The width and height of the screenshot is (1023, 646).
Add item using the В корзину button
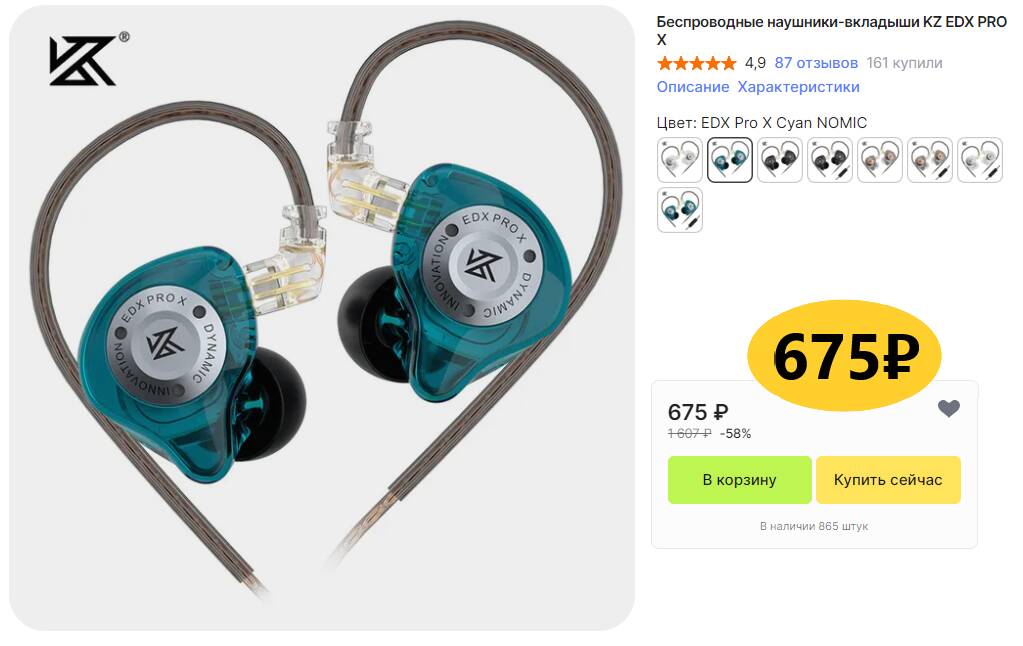739,480
